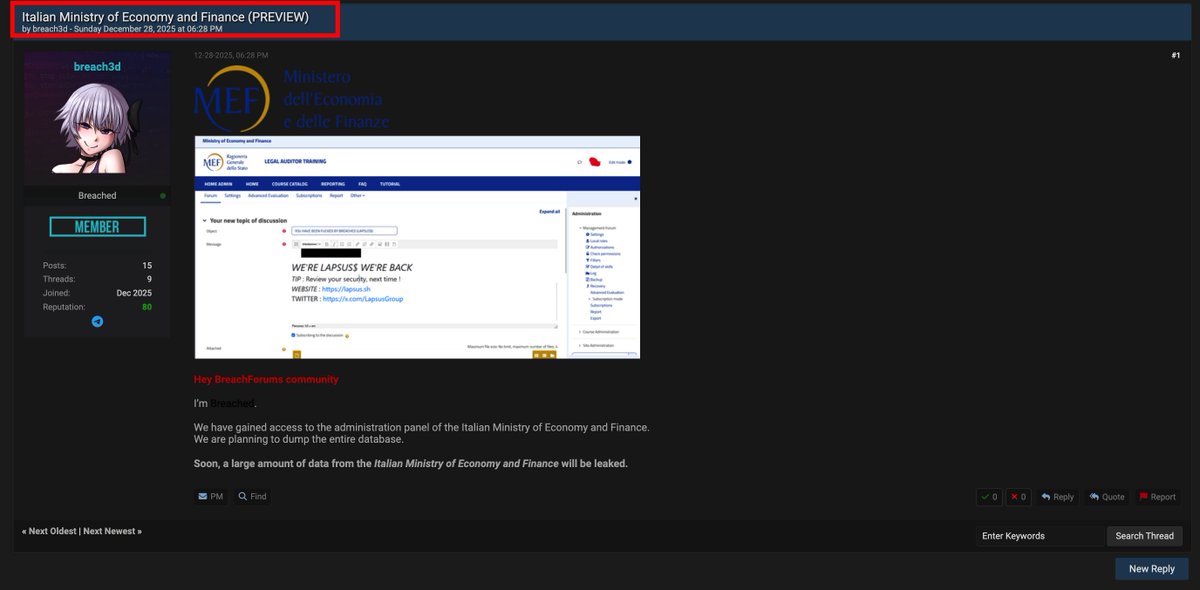
Task: Open the embedded admin panel screenshot
Action: [x=417, y=247]
